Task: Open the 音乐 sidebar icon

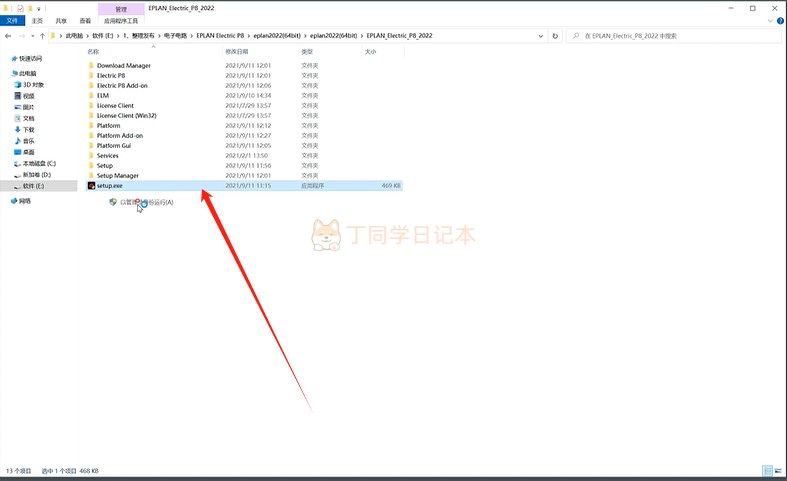Action: [18, 141]
